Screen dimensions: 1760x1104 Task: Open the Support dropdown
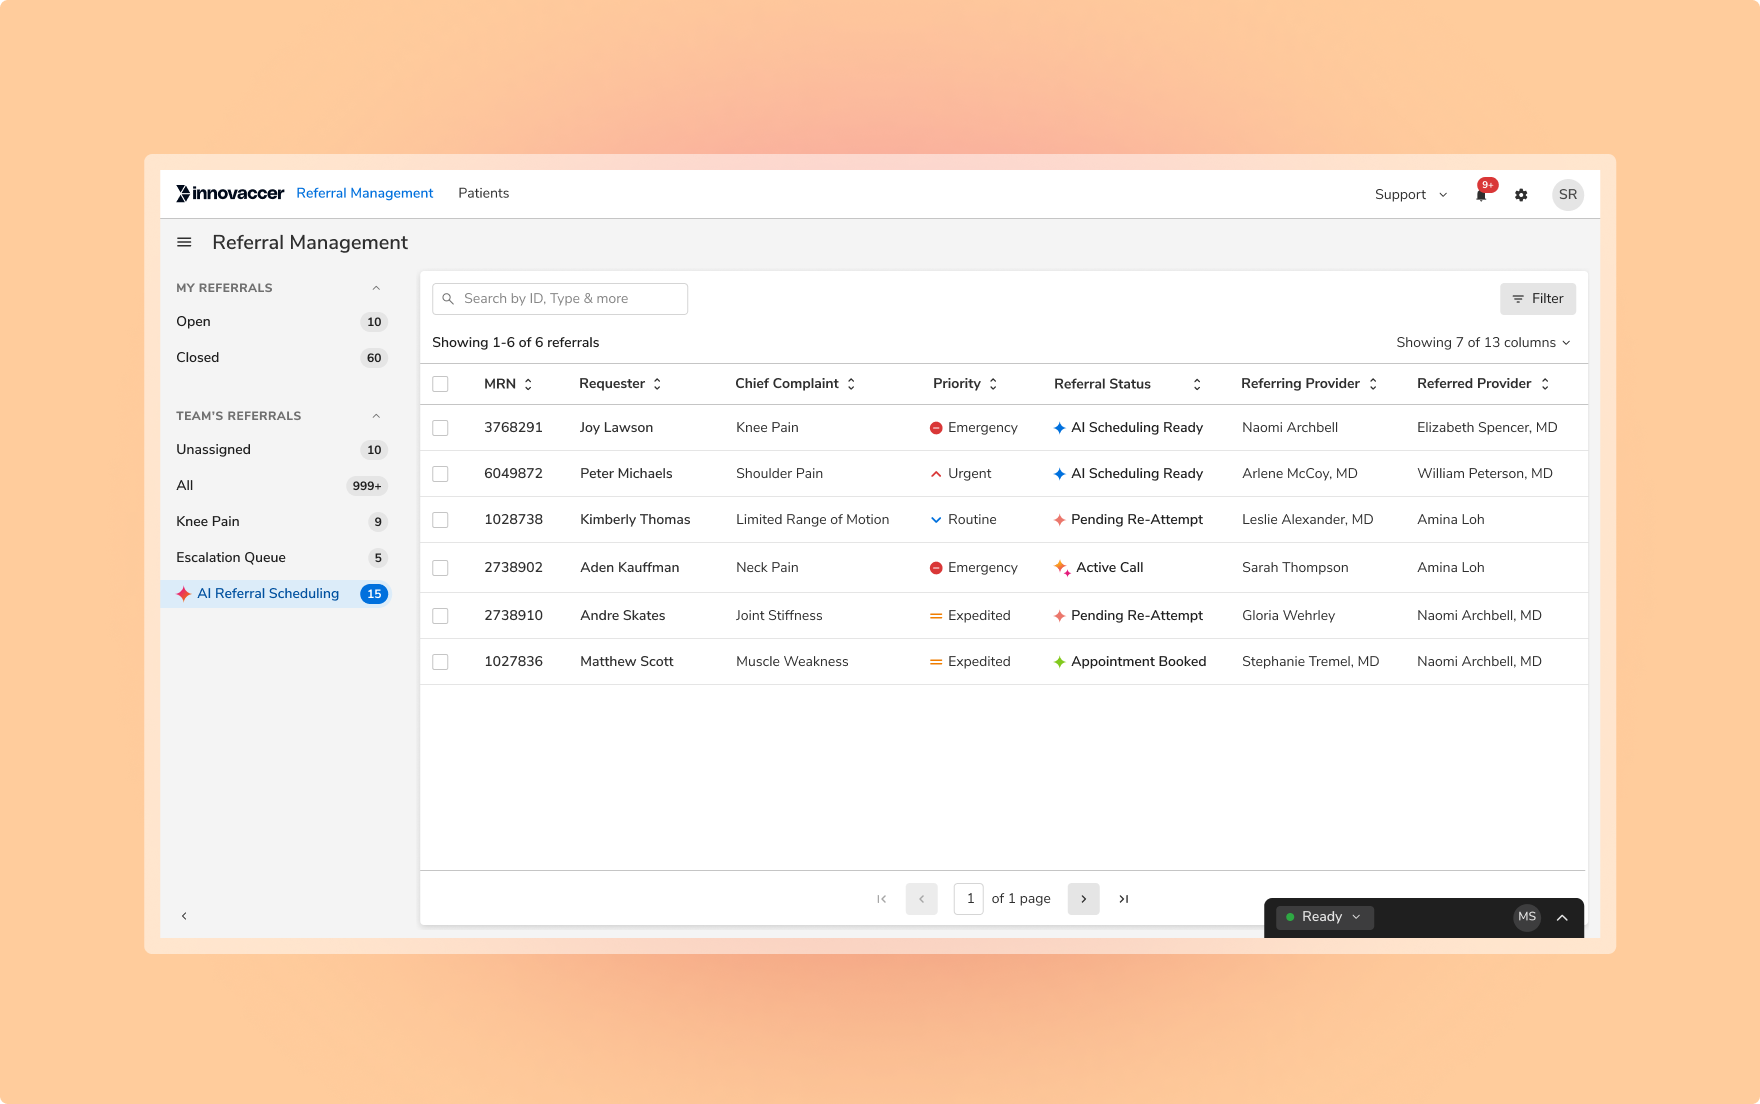(1411, 195)
